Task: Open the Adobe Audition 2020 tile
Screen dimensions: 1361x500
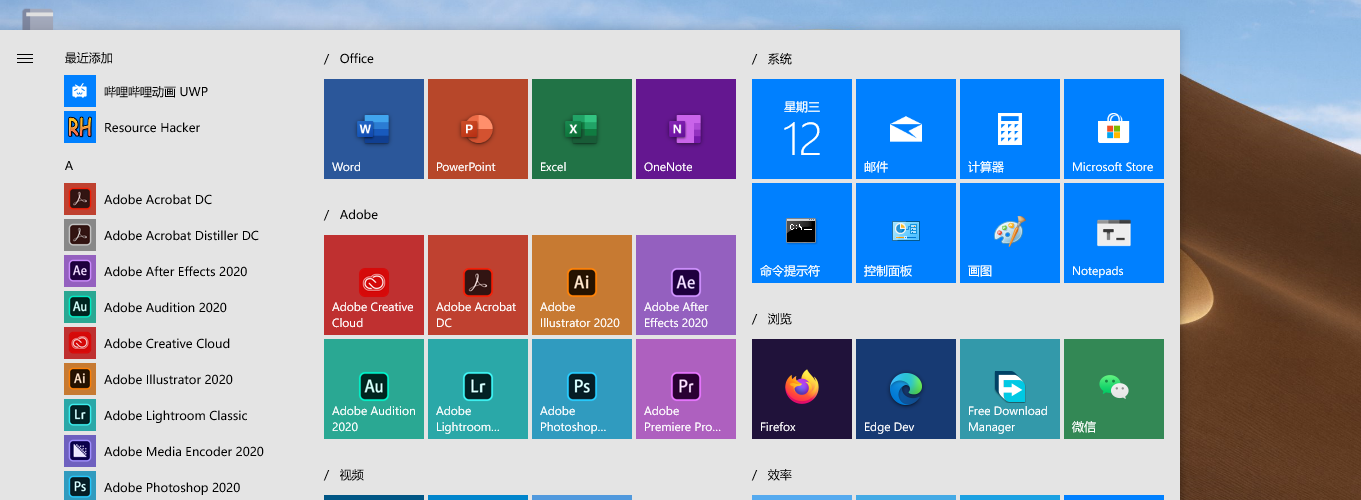Action: coord(374,389)
